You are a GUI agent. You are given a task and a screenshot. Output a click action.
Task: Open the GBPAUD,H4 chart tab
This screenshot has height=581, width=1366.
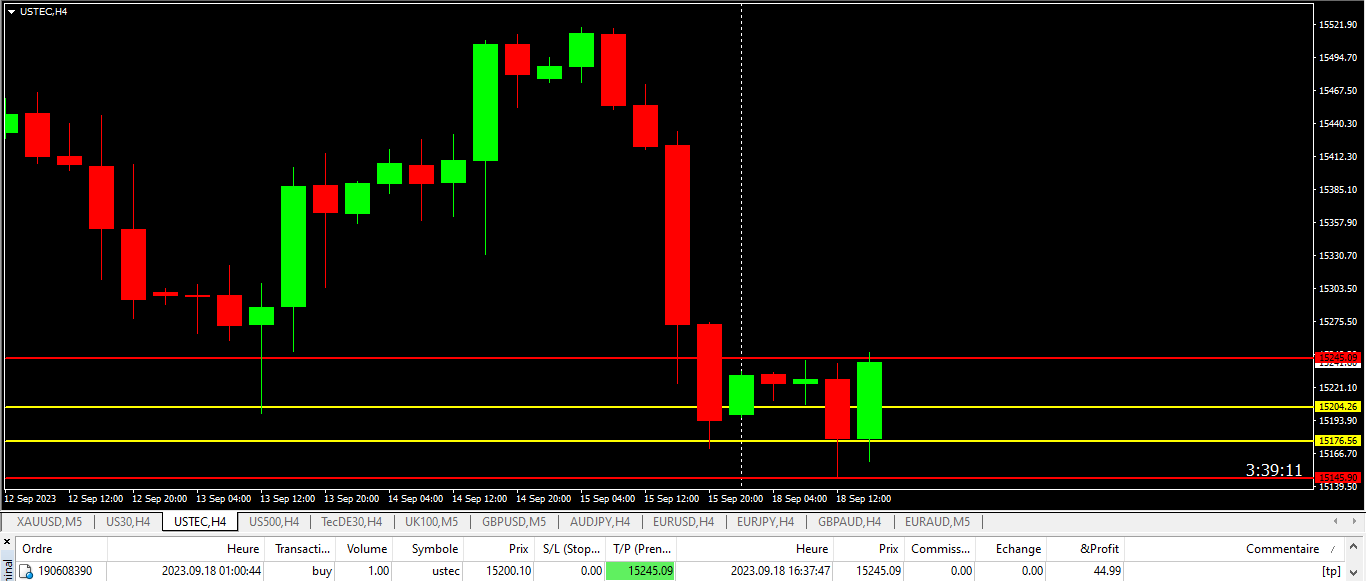[849, 521]
